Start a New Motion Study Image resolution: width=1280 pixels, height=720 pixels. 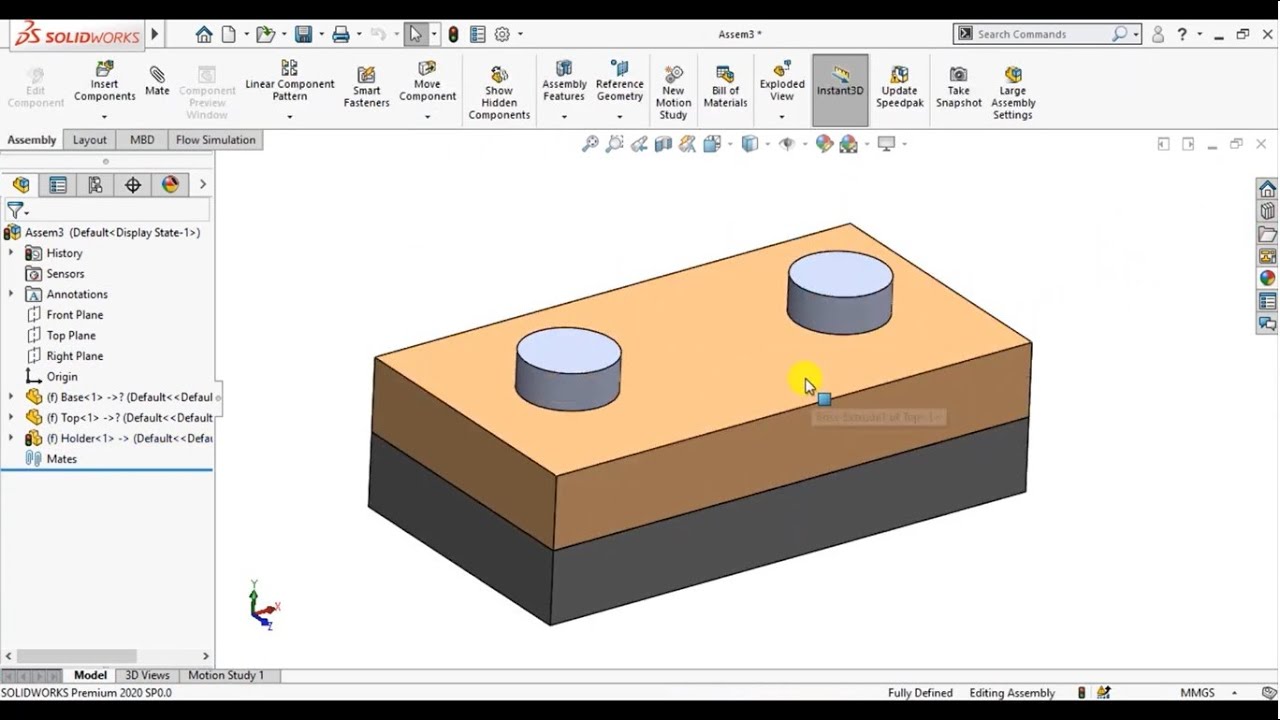pos(673,93)
